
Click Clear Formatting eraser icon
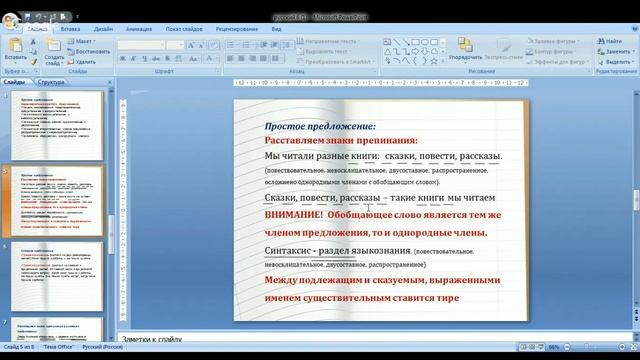pos(213,45)
